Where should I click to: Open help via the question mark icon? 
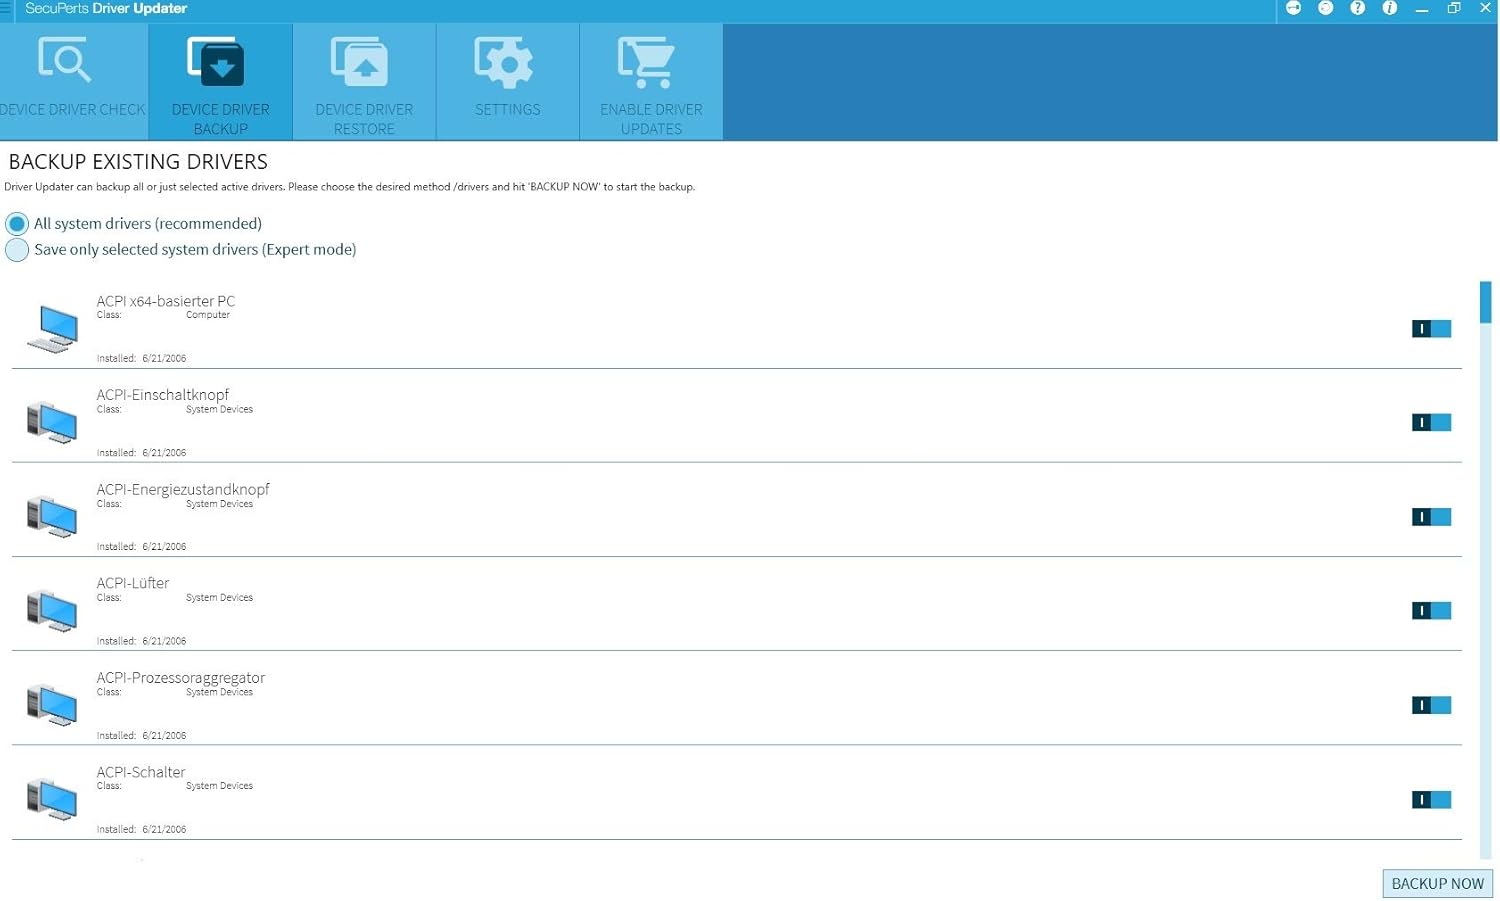click(1357, 8)
